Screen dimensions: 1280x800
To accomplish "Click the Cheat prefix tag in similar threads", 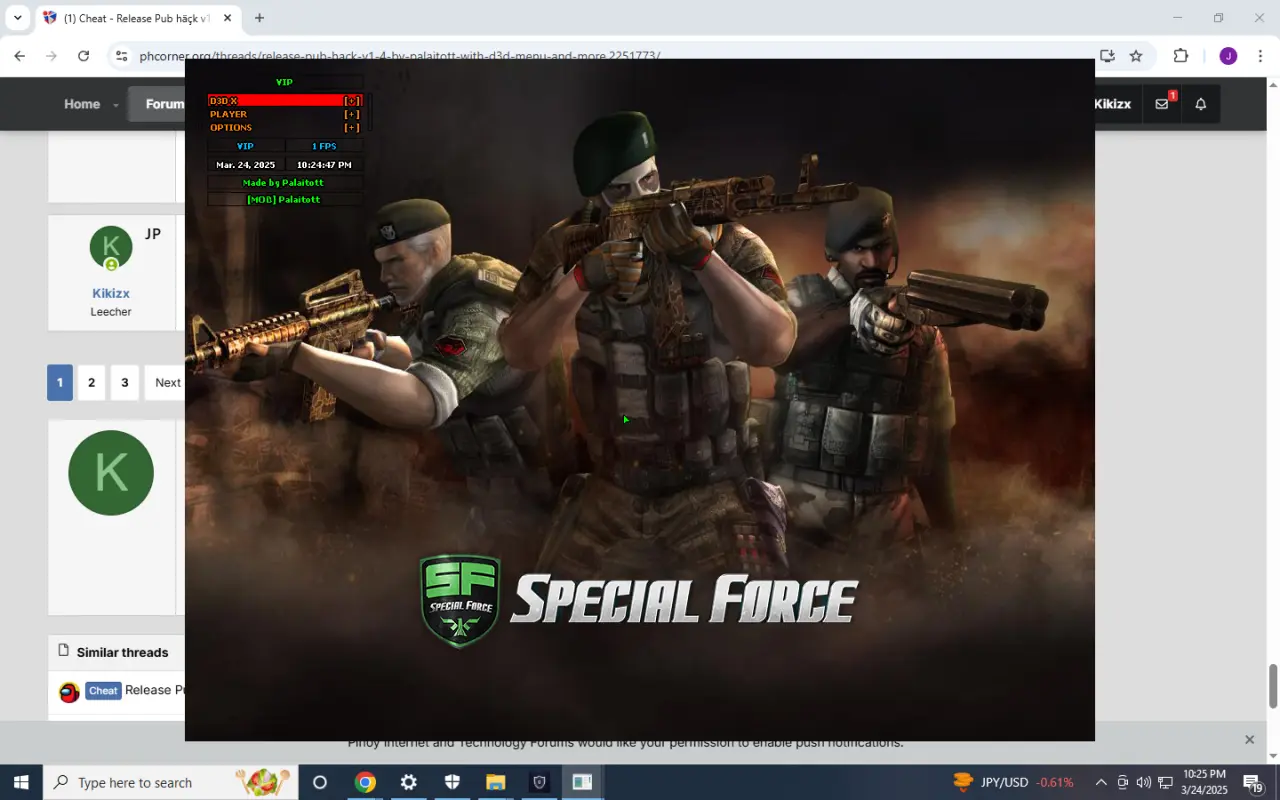I will [103, 691].
